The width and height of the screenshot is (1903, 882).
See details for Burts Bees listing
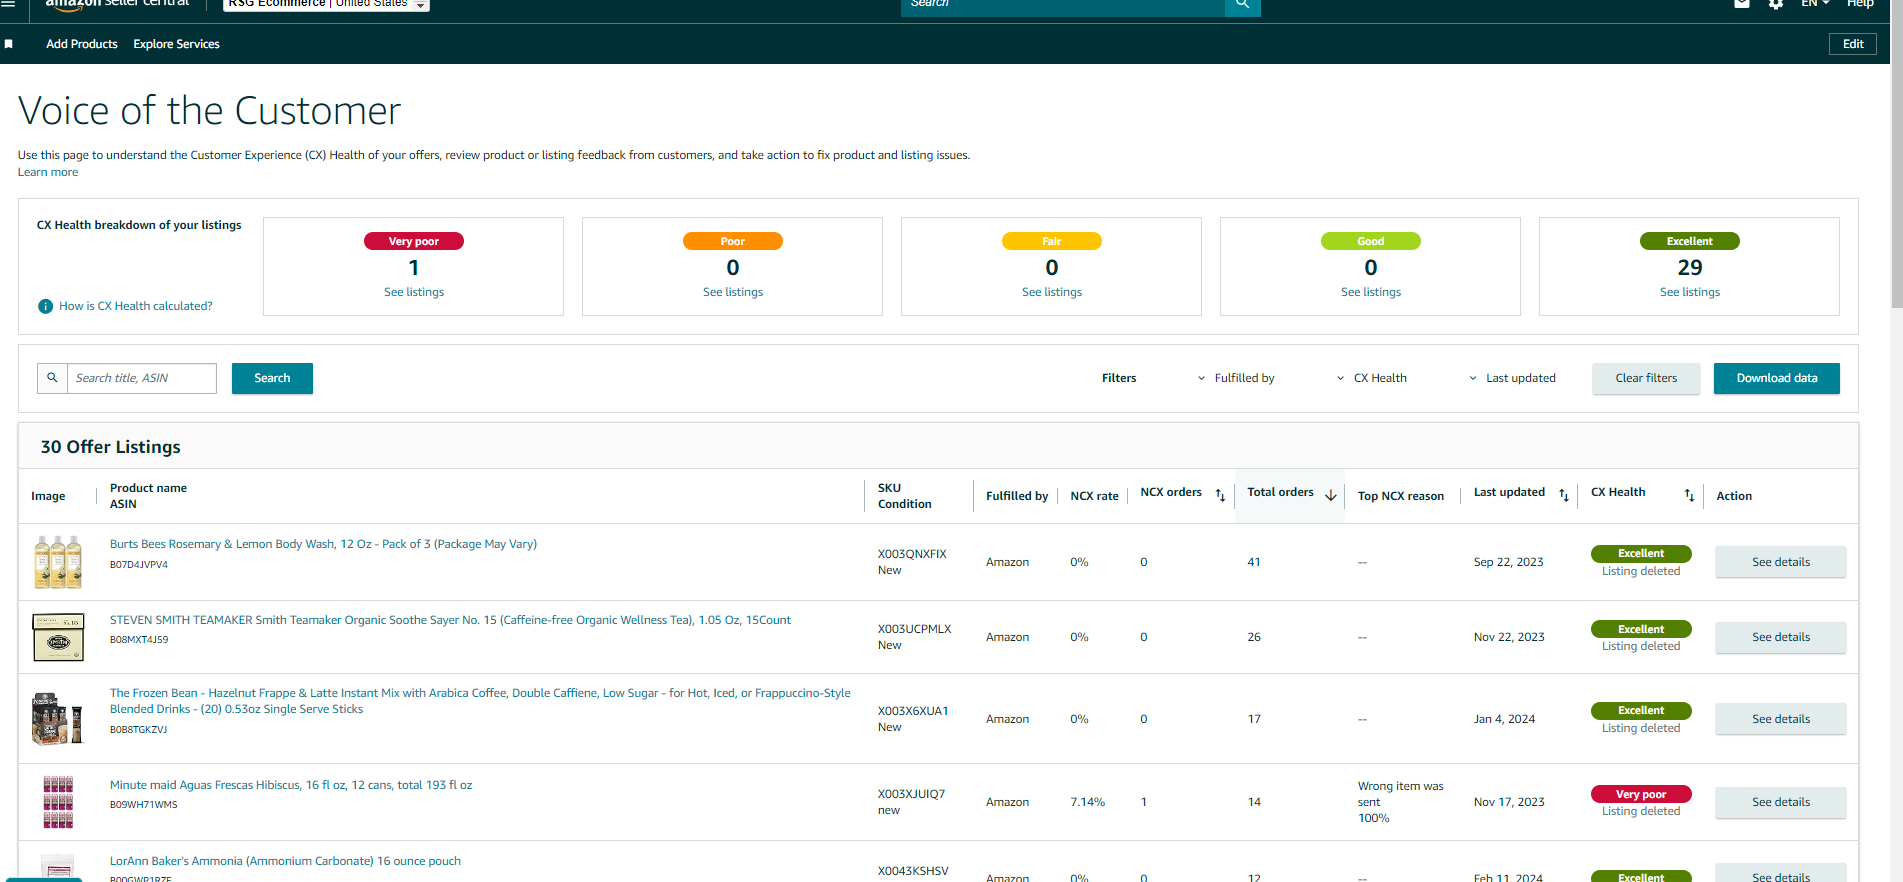click(x=1781, y=562)
